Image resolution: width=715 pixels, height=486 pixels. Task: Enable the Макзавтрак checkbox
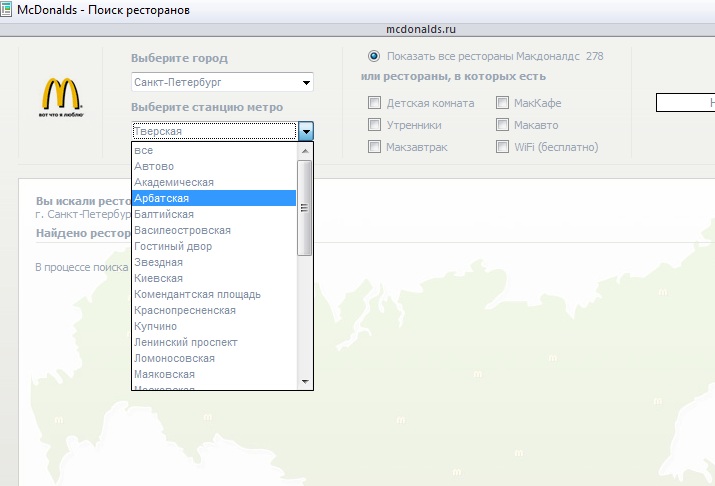point(374,146)
